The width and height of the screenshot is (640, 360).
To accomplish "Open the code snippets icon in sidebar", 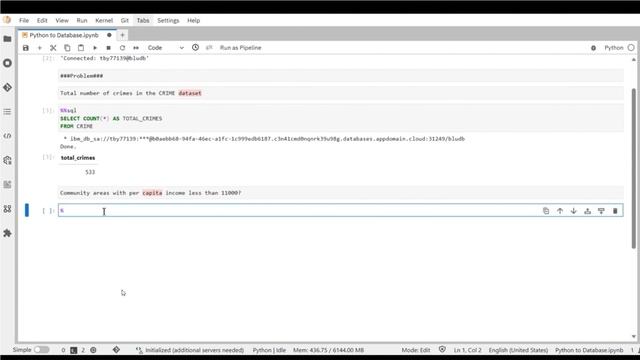I will click(x=7, y=136).
